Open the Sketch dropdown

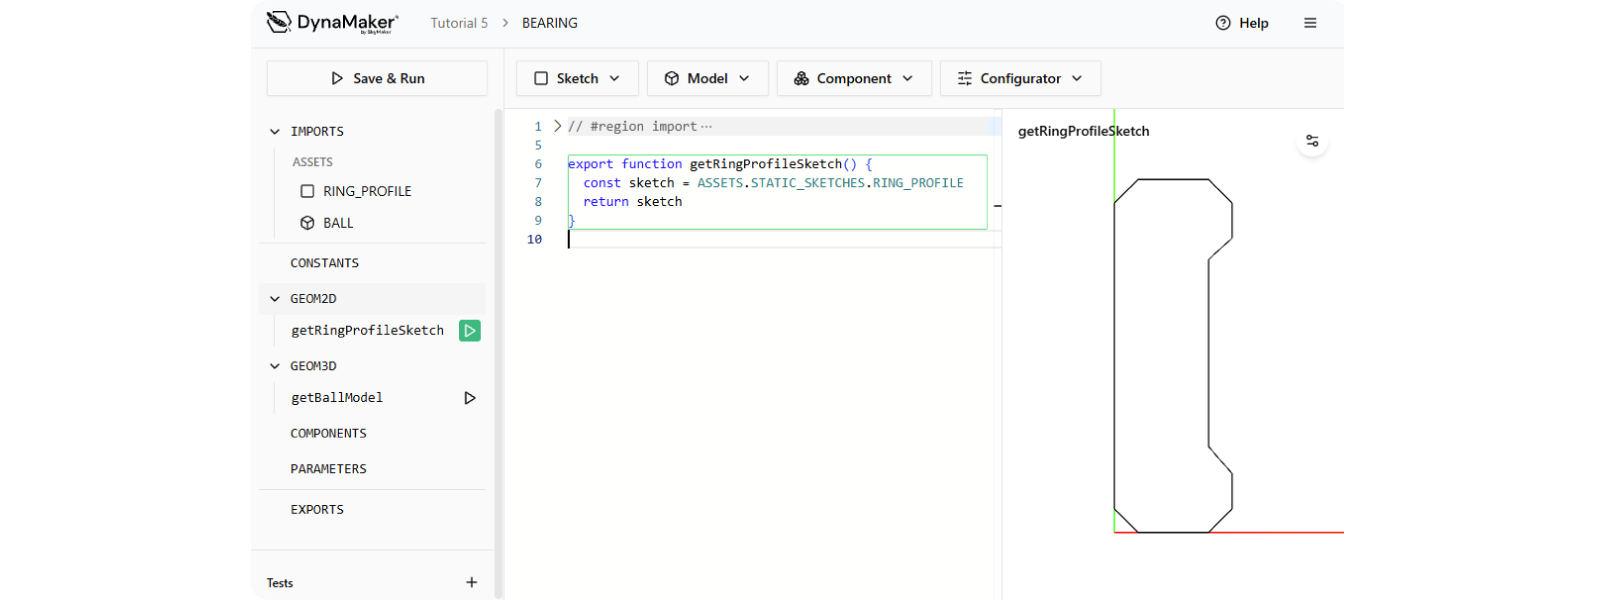[x=577, y=78]
